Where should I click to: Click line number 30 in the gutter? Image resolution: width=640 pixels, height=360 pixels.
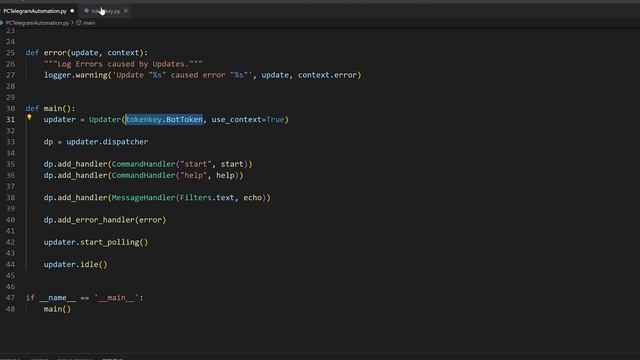point(10,109)
